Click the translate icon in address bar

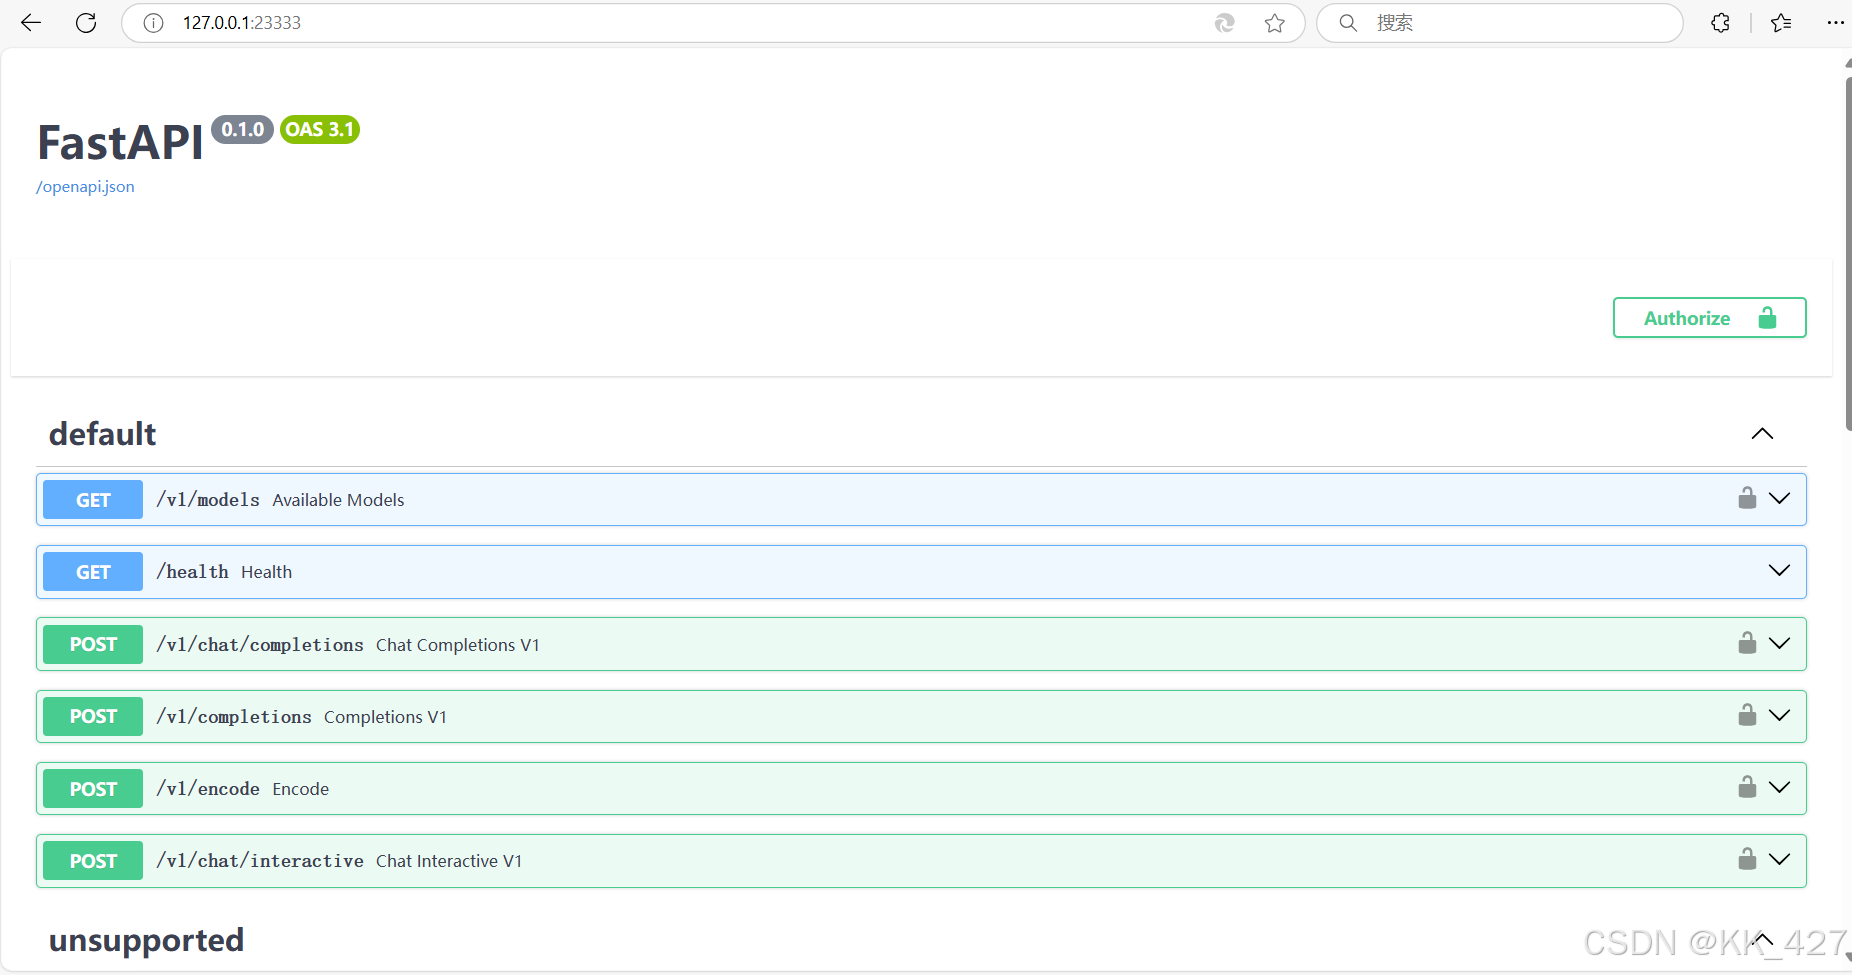click(1224, 23)
